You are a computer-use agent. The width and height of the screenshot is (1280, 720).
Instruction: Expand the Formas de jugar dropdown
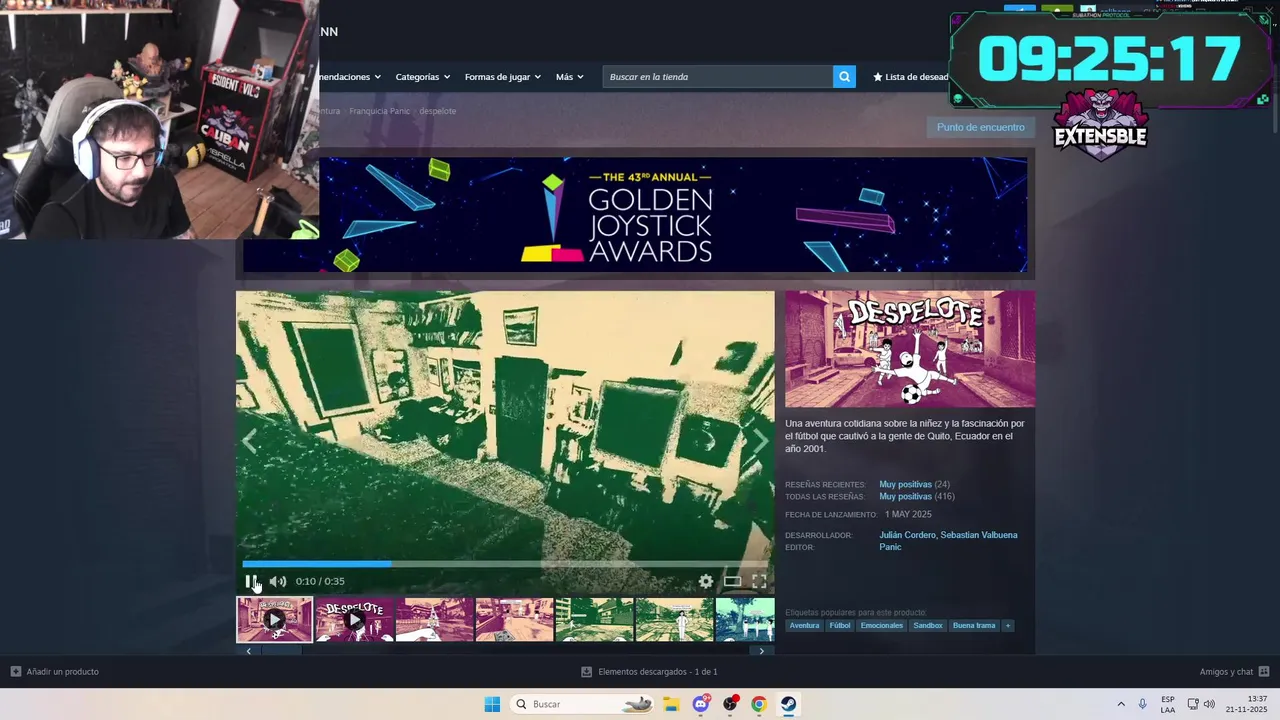[502, 77]
